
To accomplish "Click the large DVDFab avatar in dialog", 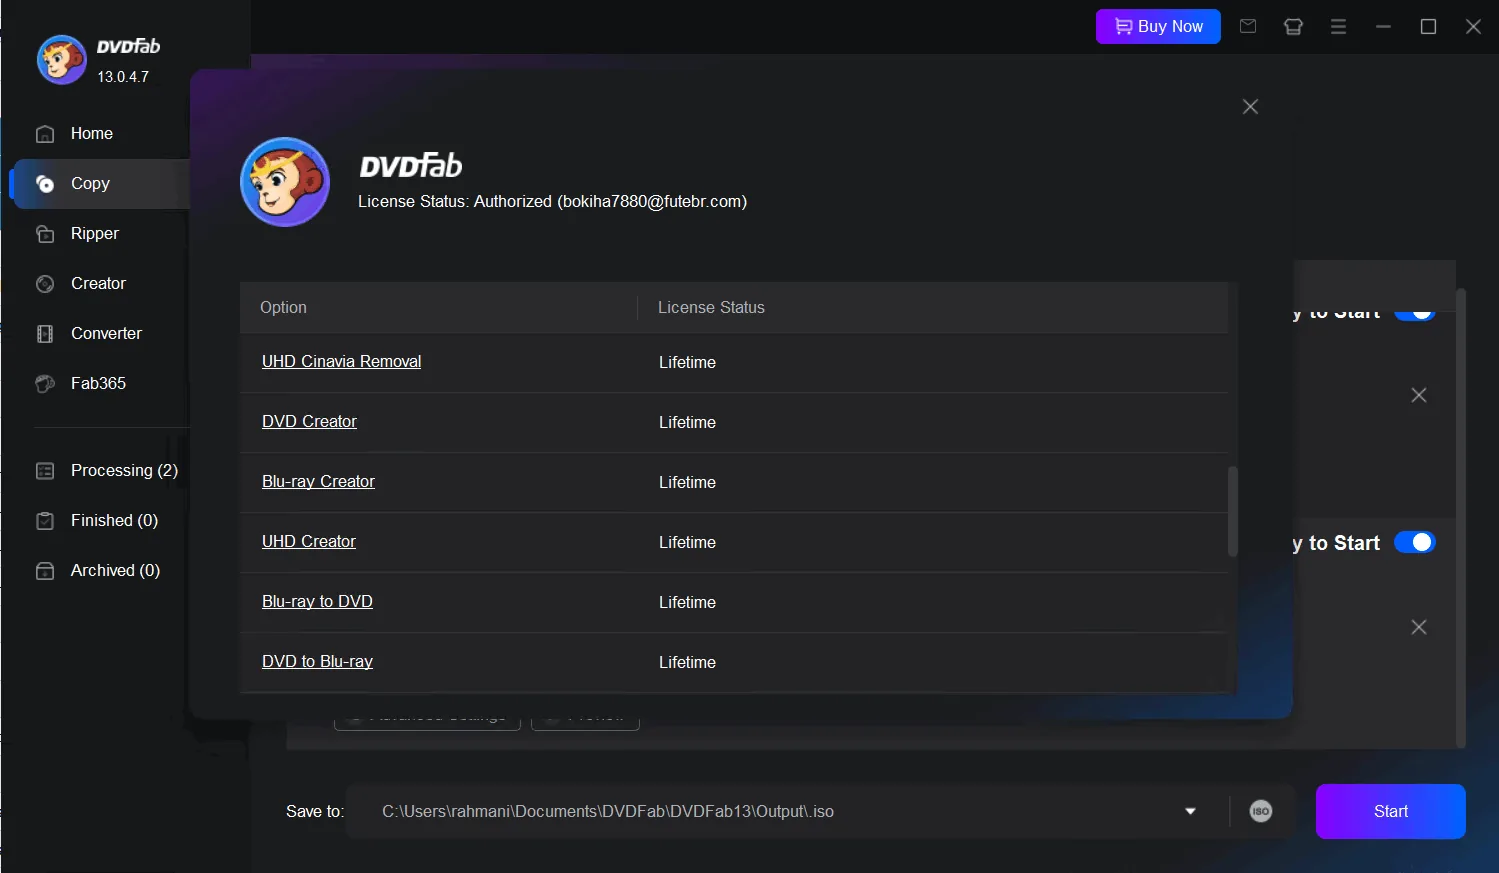I will 285,182.
